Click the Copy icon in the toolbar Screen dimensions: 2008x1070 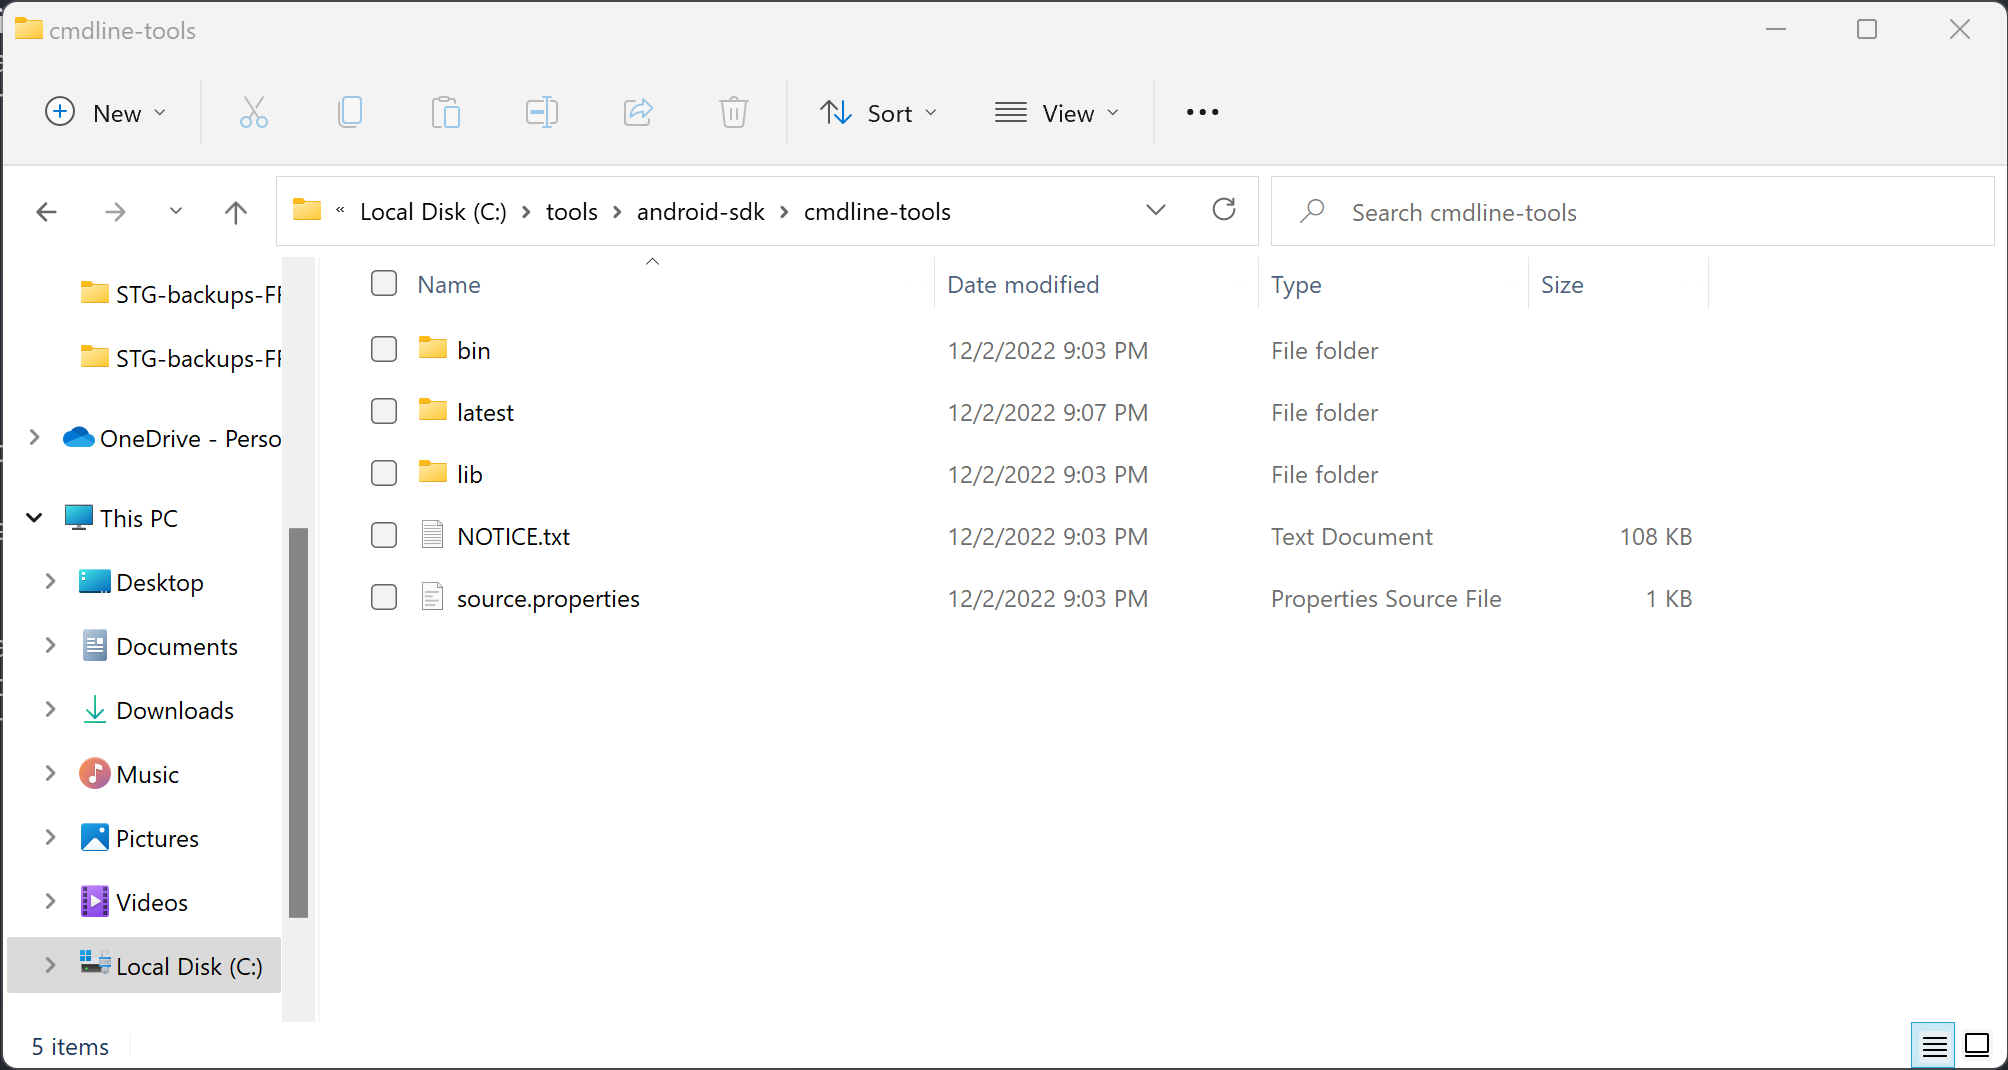pos(349,112)
